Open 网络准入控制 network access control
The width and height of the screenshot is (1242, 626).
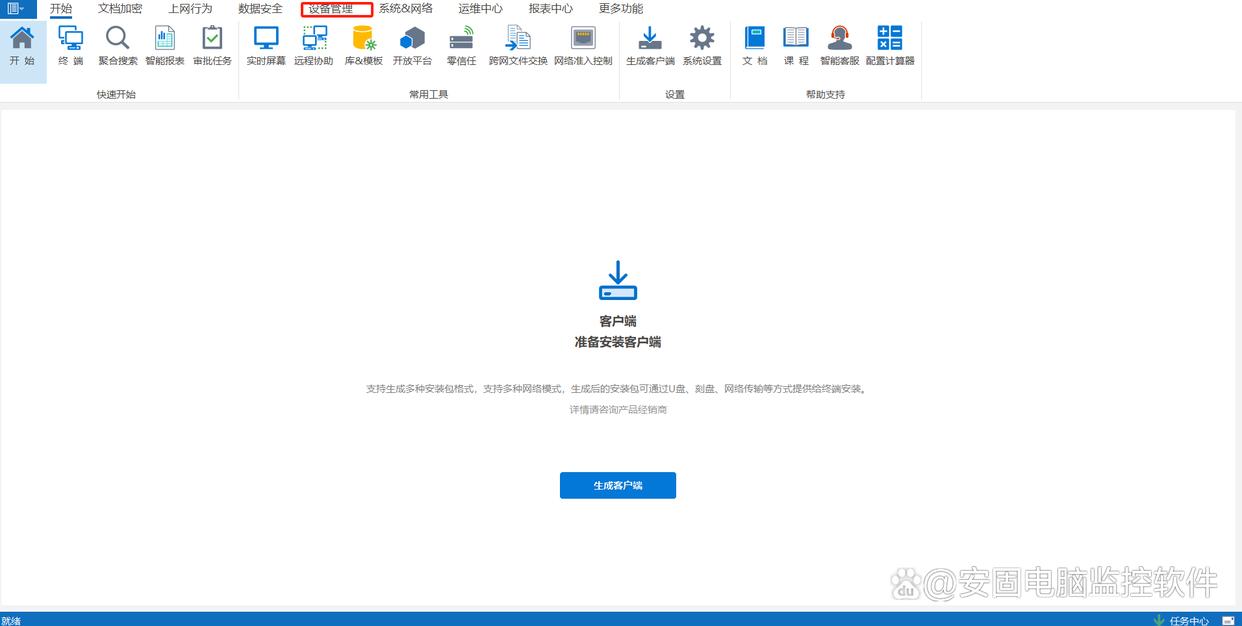point(583,46)
